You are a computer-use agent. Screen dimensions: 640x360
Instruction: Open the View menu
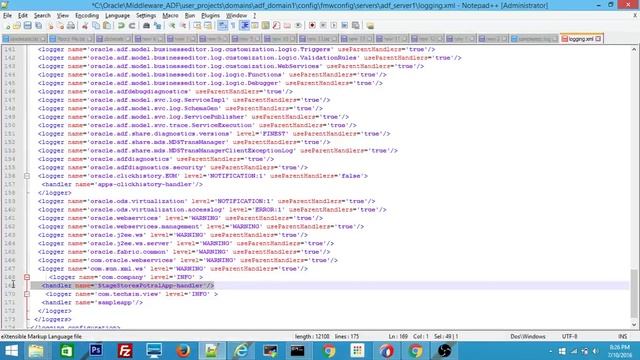62,16
